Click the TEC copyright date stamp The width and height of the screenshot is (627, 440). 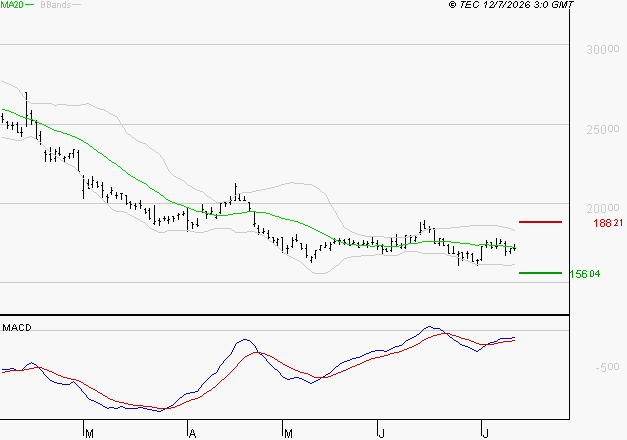point(511,5)
